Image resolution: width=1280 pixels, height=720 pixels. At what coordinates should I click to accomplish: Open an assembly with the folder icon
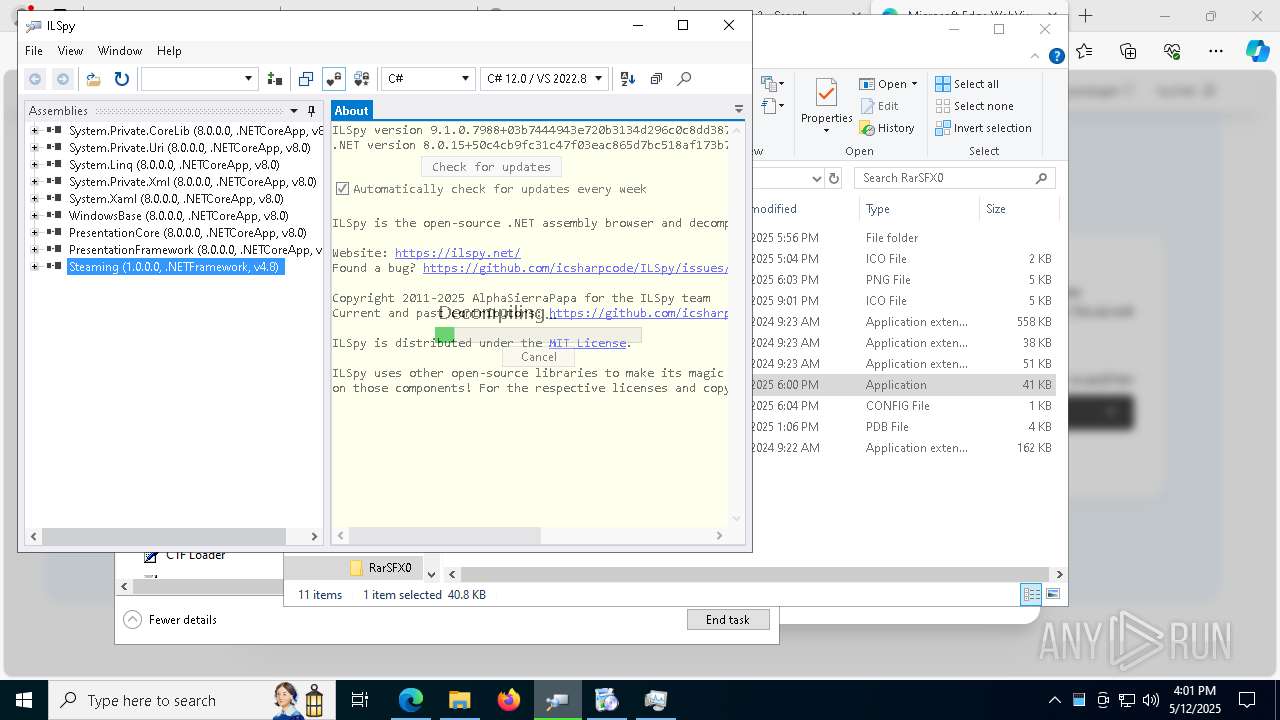[x=93, y=79]
